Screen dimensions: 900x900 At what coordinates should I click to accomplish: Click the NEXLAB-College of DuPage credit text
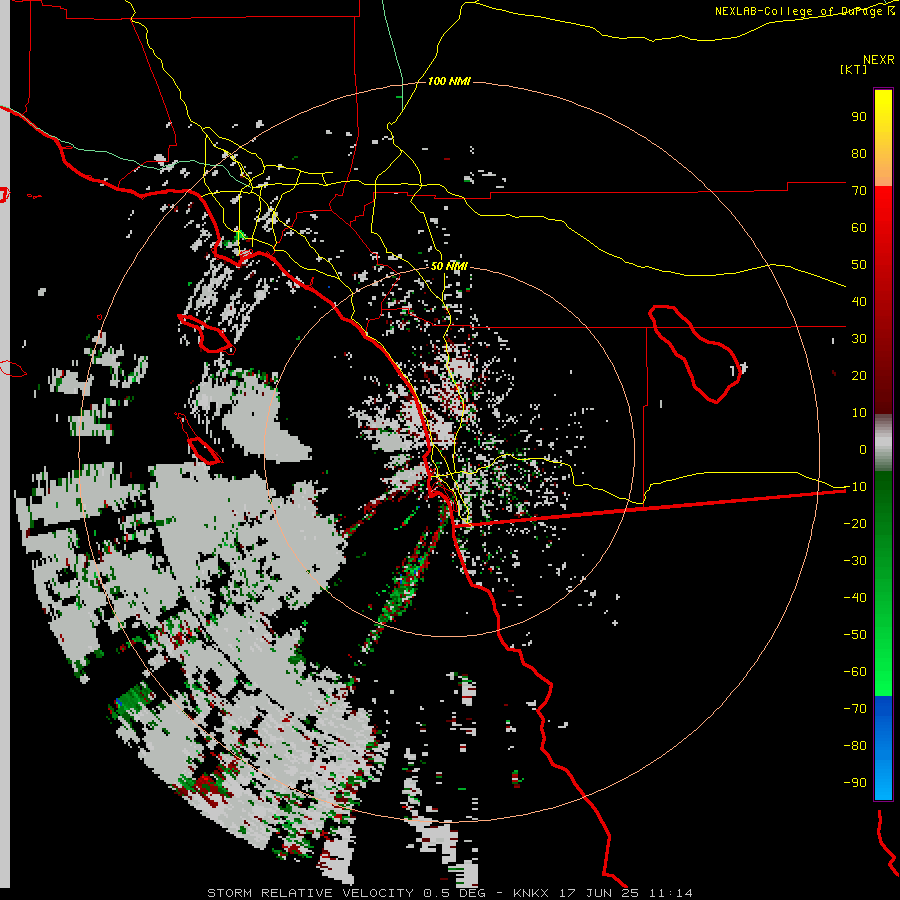point(804,11)
